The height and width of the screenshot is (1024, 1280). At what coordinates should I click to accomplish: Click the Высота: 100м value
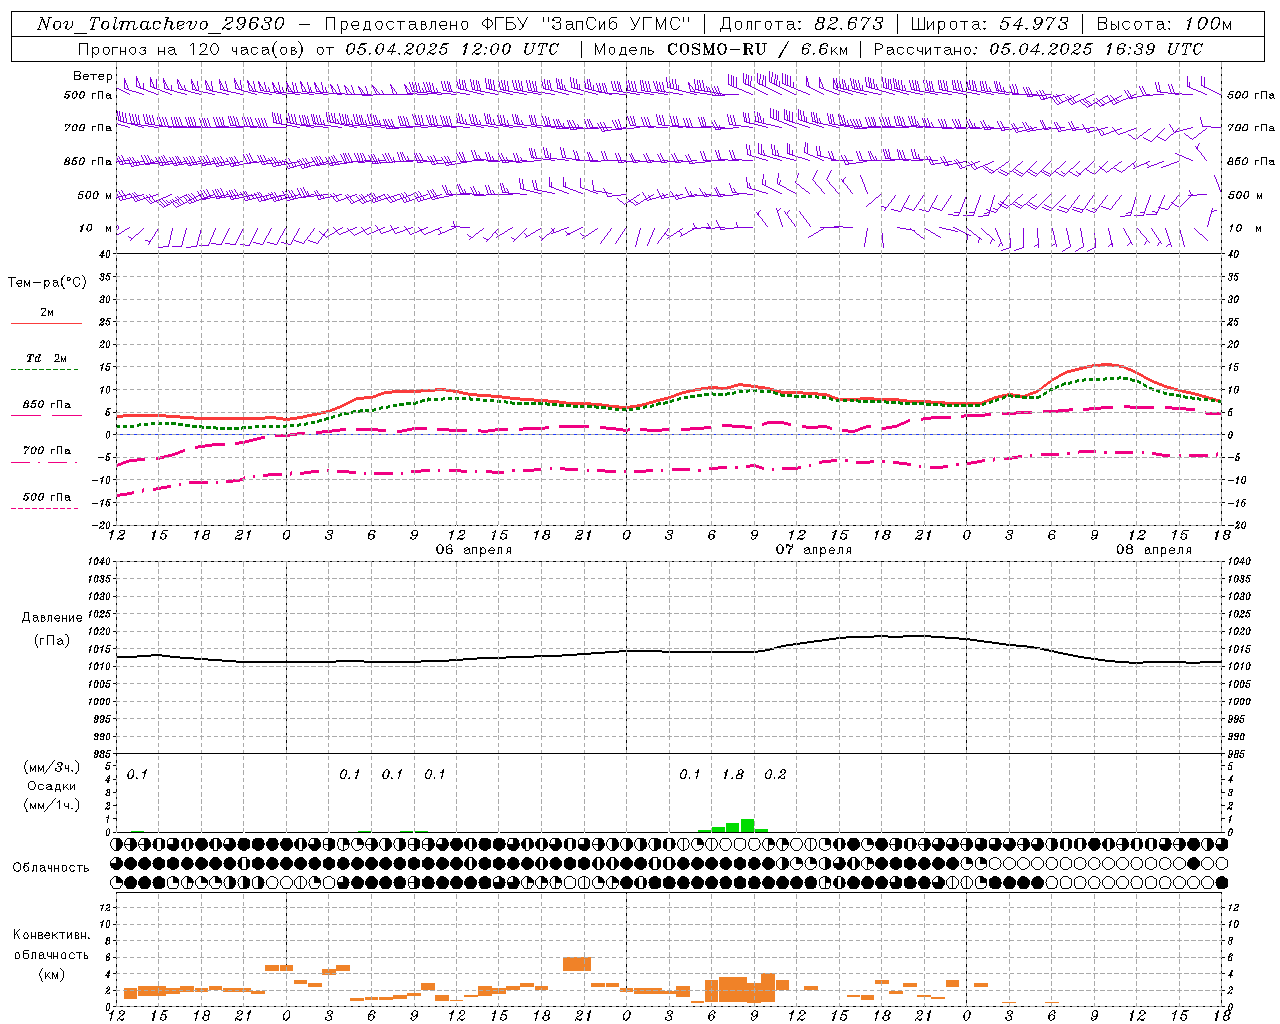pyautogui.click(x=1164, y=24)
